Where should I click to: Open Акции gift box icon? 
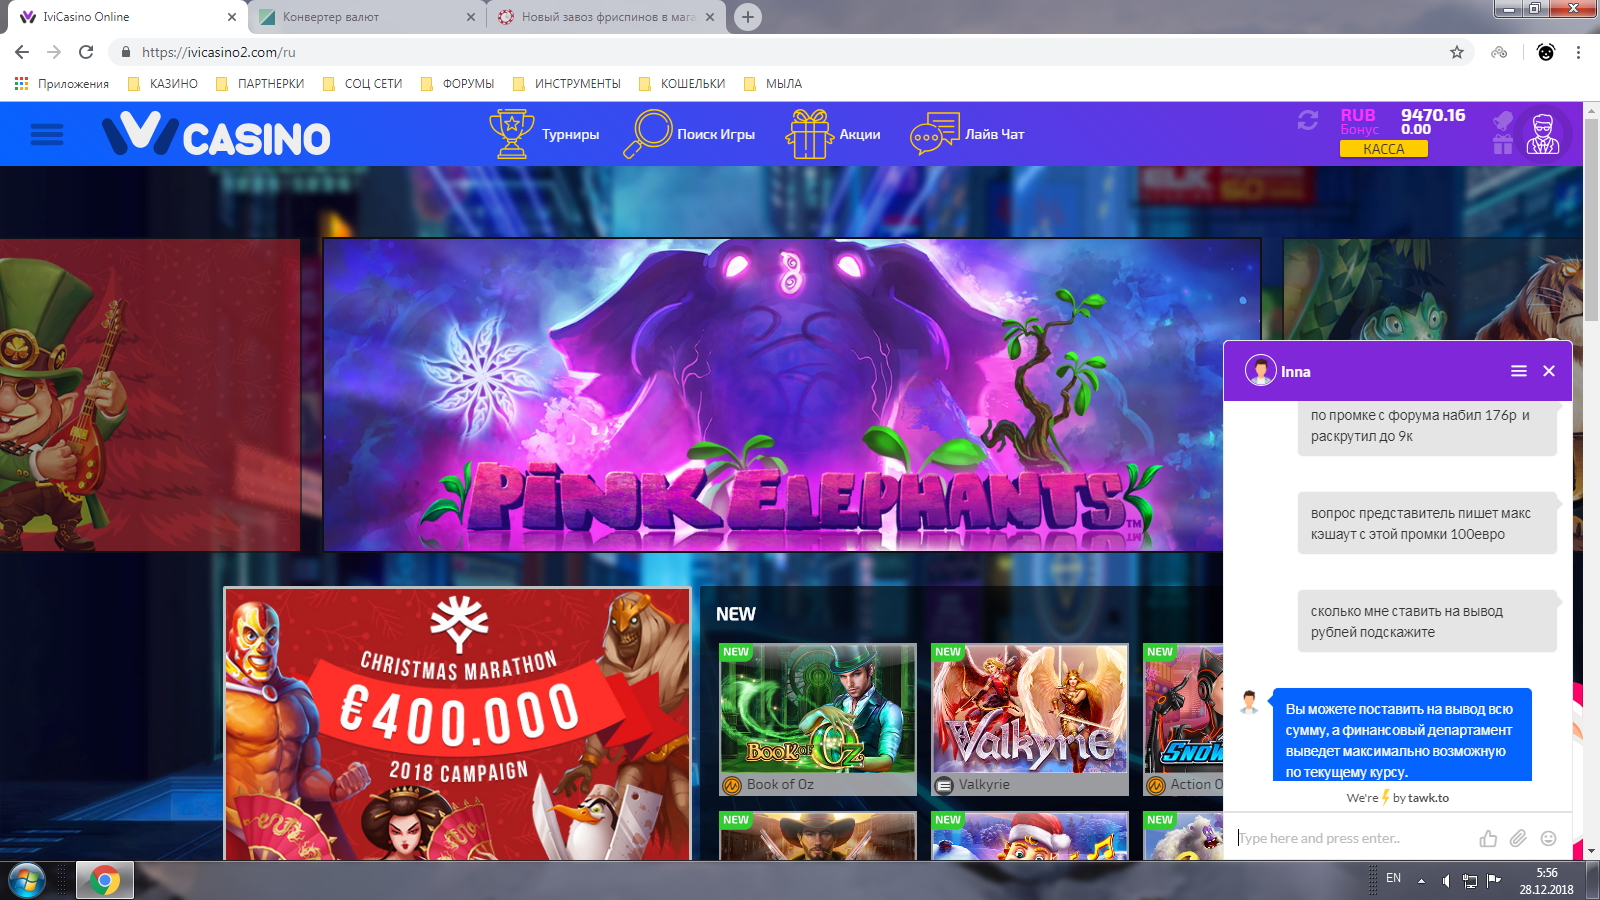[809, 134]
